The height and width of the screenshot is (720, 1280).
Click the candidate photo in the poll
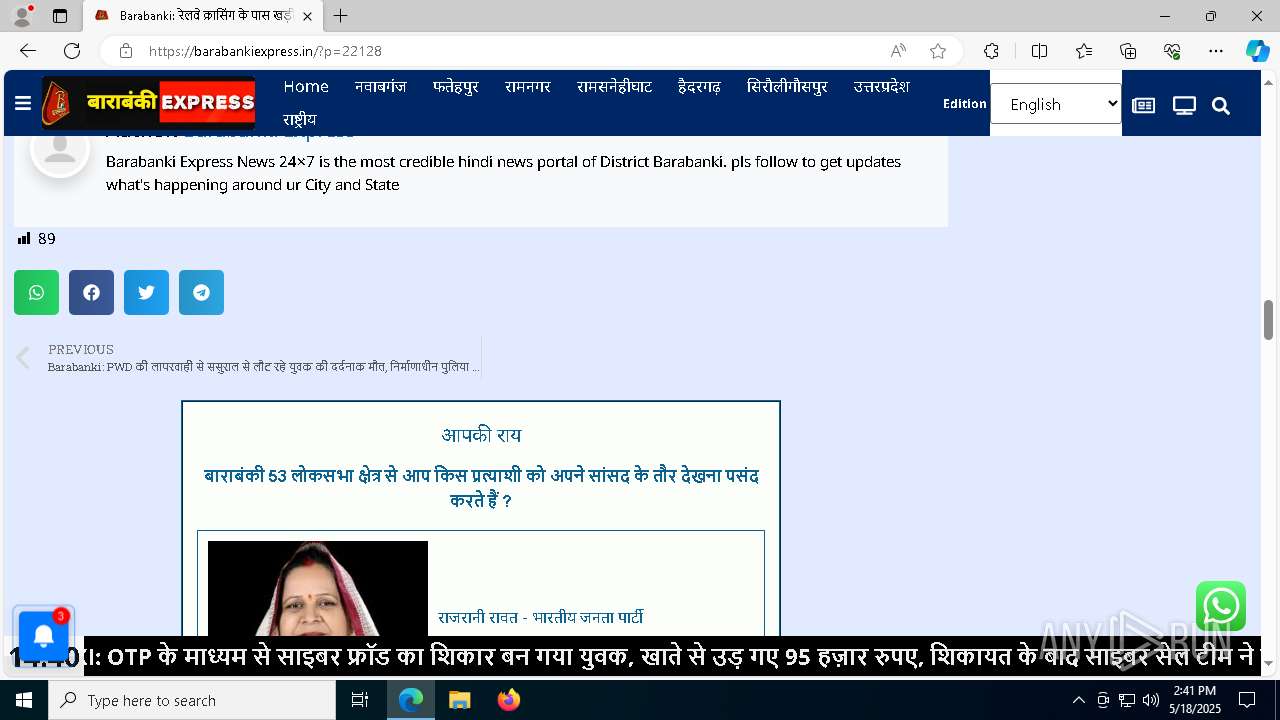318,588
